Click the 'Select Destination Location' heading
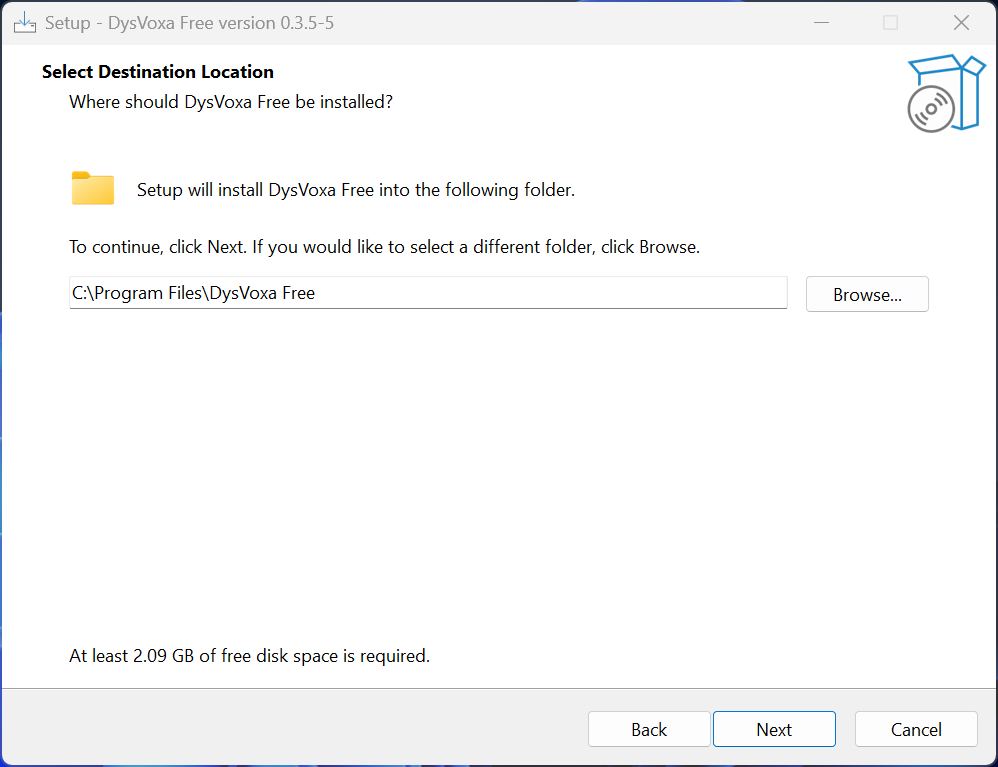This screenshot has width=998, height=767. 158,72
